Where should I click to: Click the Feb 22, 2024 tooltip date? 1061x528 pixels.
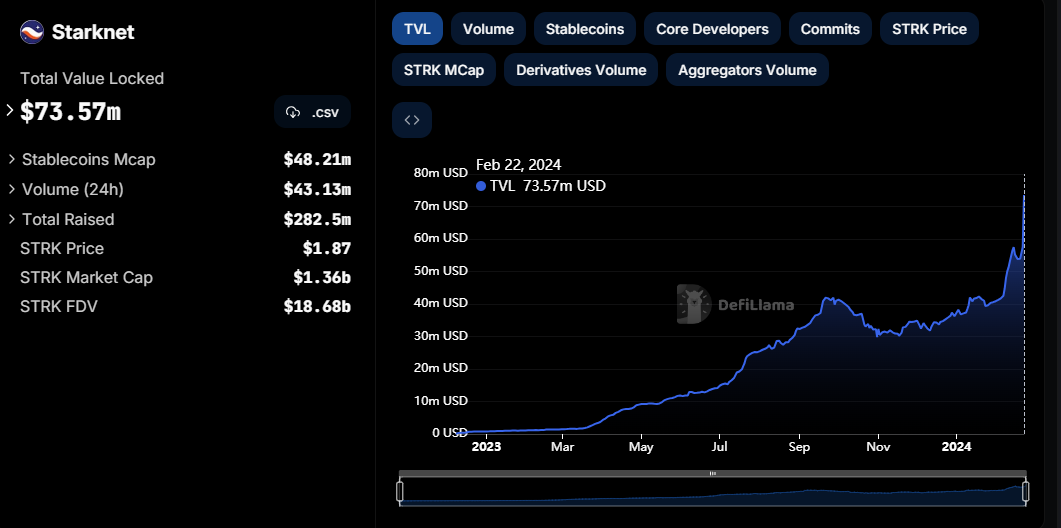click(x=518, y=164)
